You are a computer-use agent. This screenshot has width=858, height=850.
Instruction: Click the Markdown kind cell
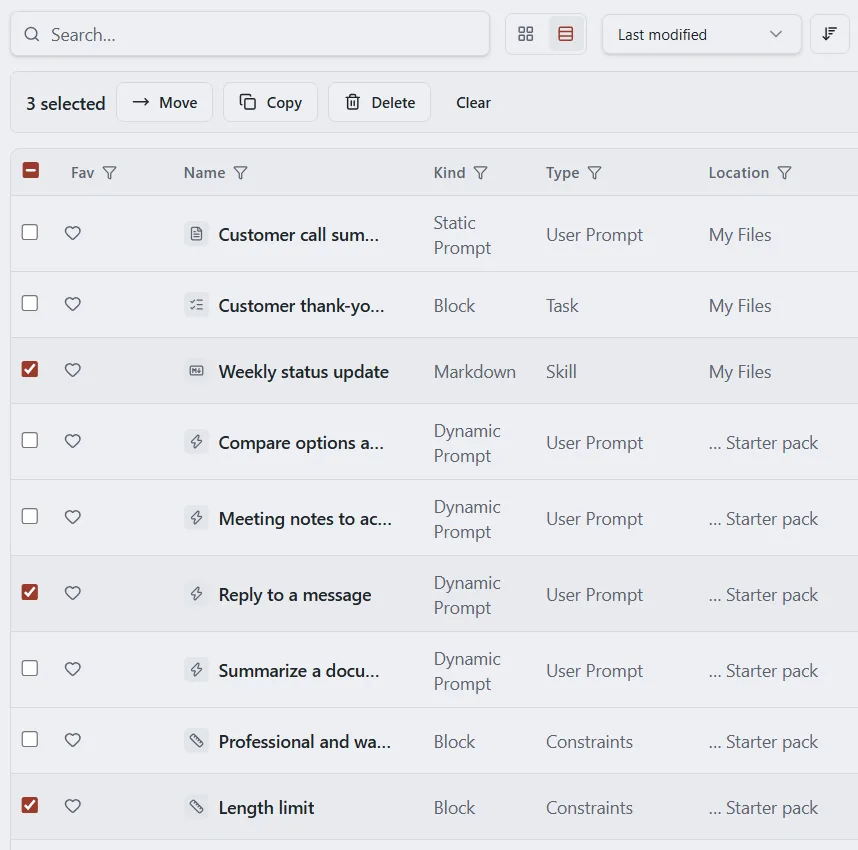click(x=474, y=372)
